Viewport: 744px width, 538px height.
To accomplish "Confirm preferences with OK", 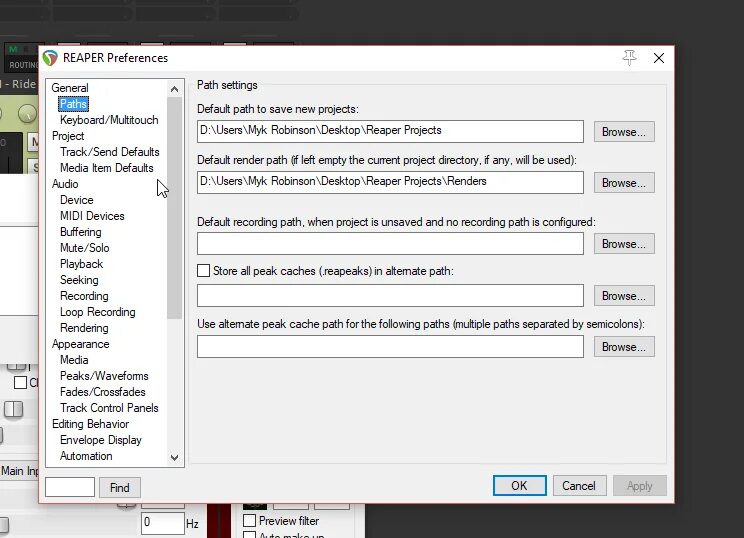I will pyautogui.click(x=520, y=486).
